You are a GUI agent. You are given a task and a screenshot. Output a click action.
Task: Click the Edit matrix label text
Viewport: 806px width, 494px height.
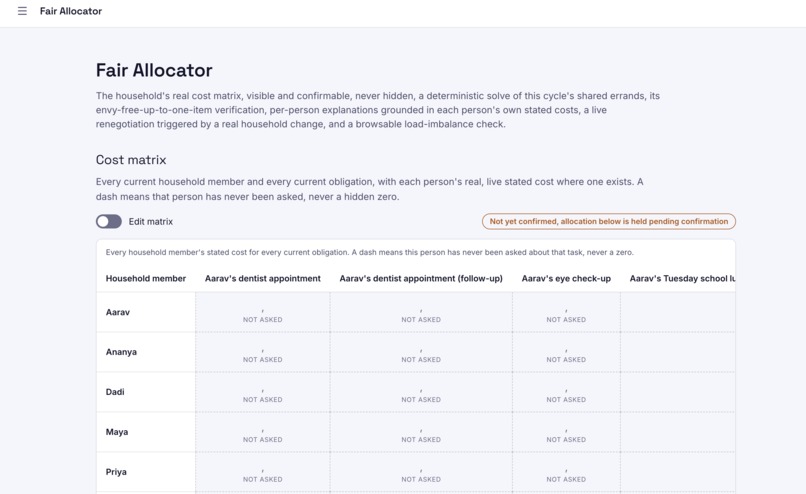tap(151, 222)
